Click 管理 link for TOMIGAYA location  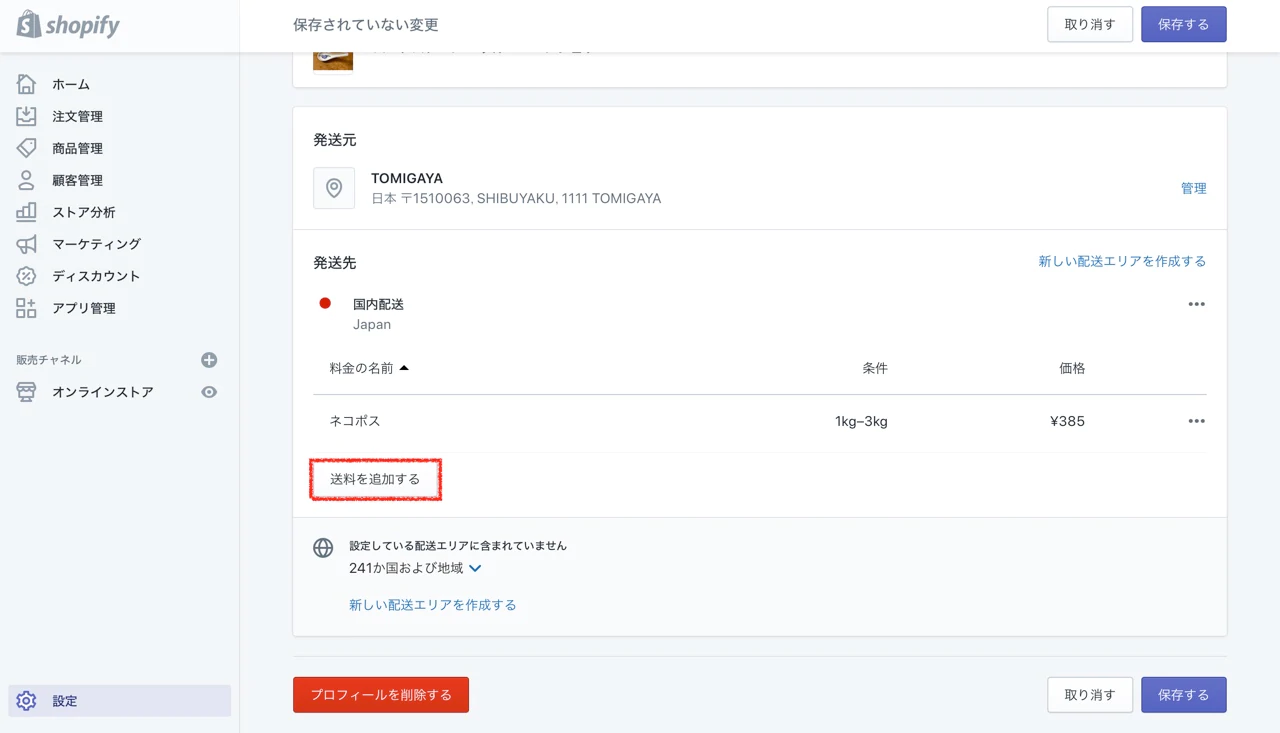1193,188
